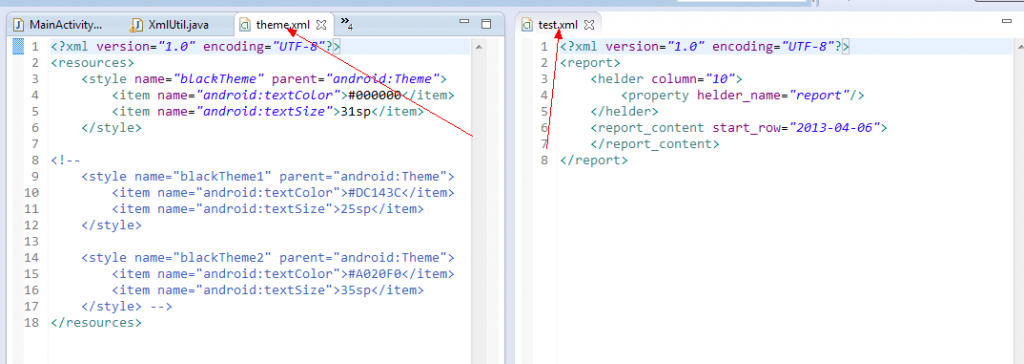Show hidden editor tabs list
The width and height of the screenshot is (1024, 364).
(347, 24)
